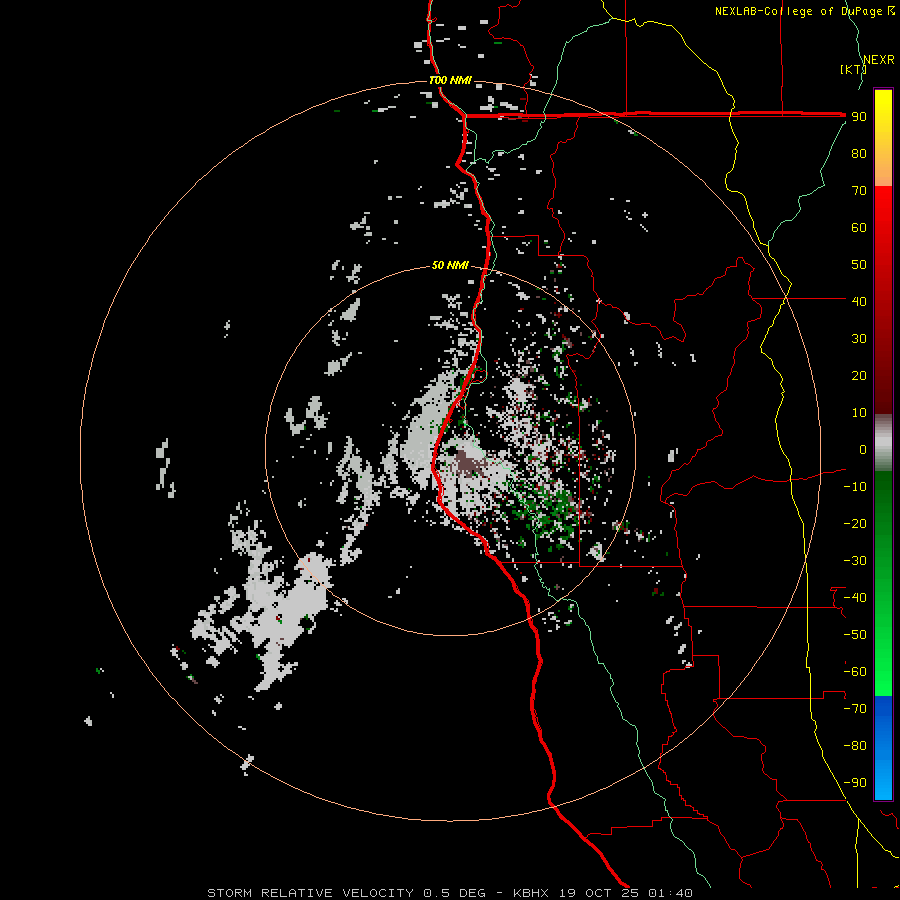Click the -40 scale label
The height and width of the screenshot is (900, 900).
point(855,598)
